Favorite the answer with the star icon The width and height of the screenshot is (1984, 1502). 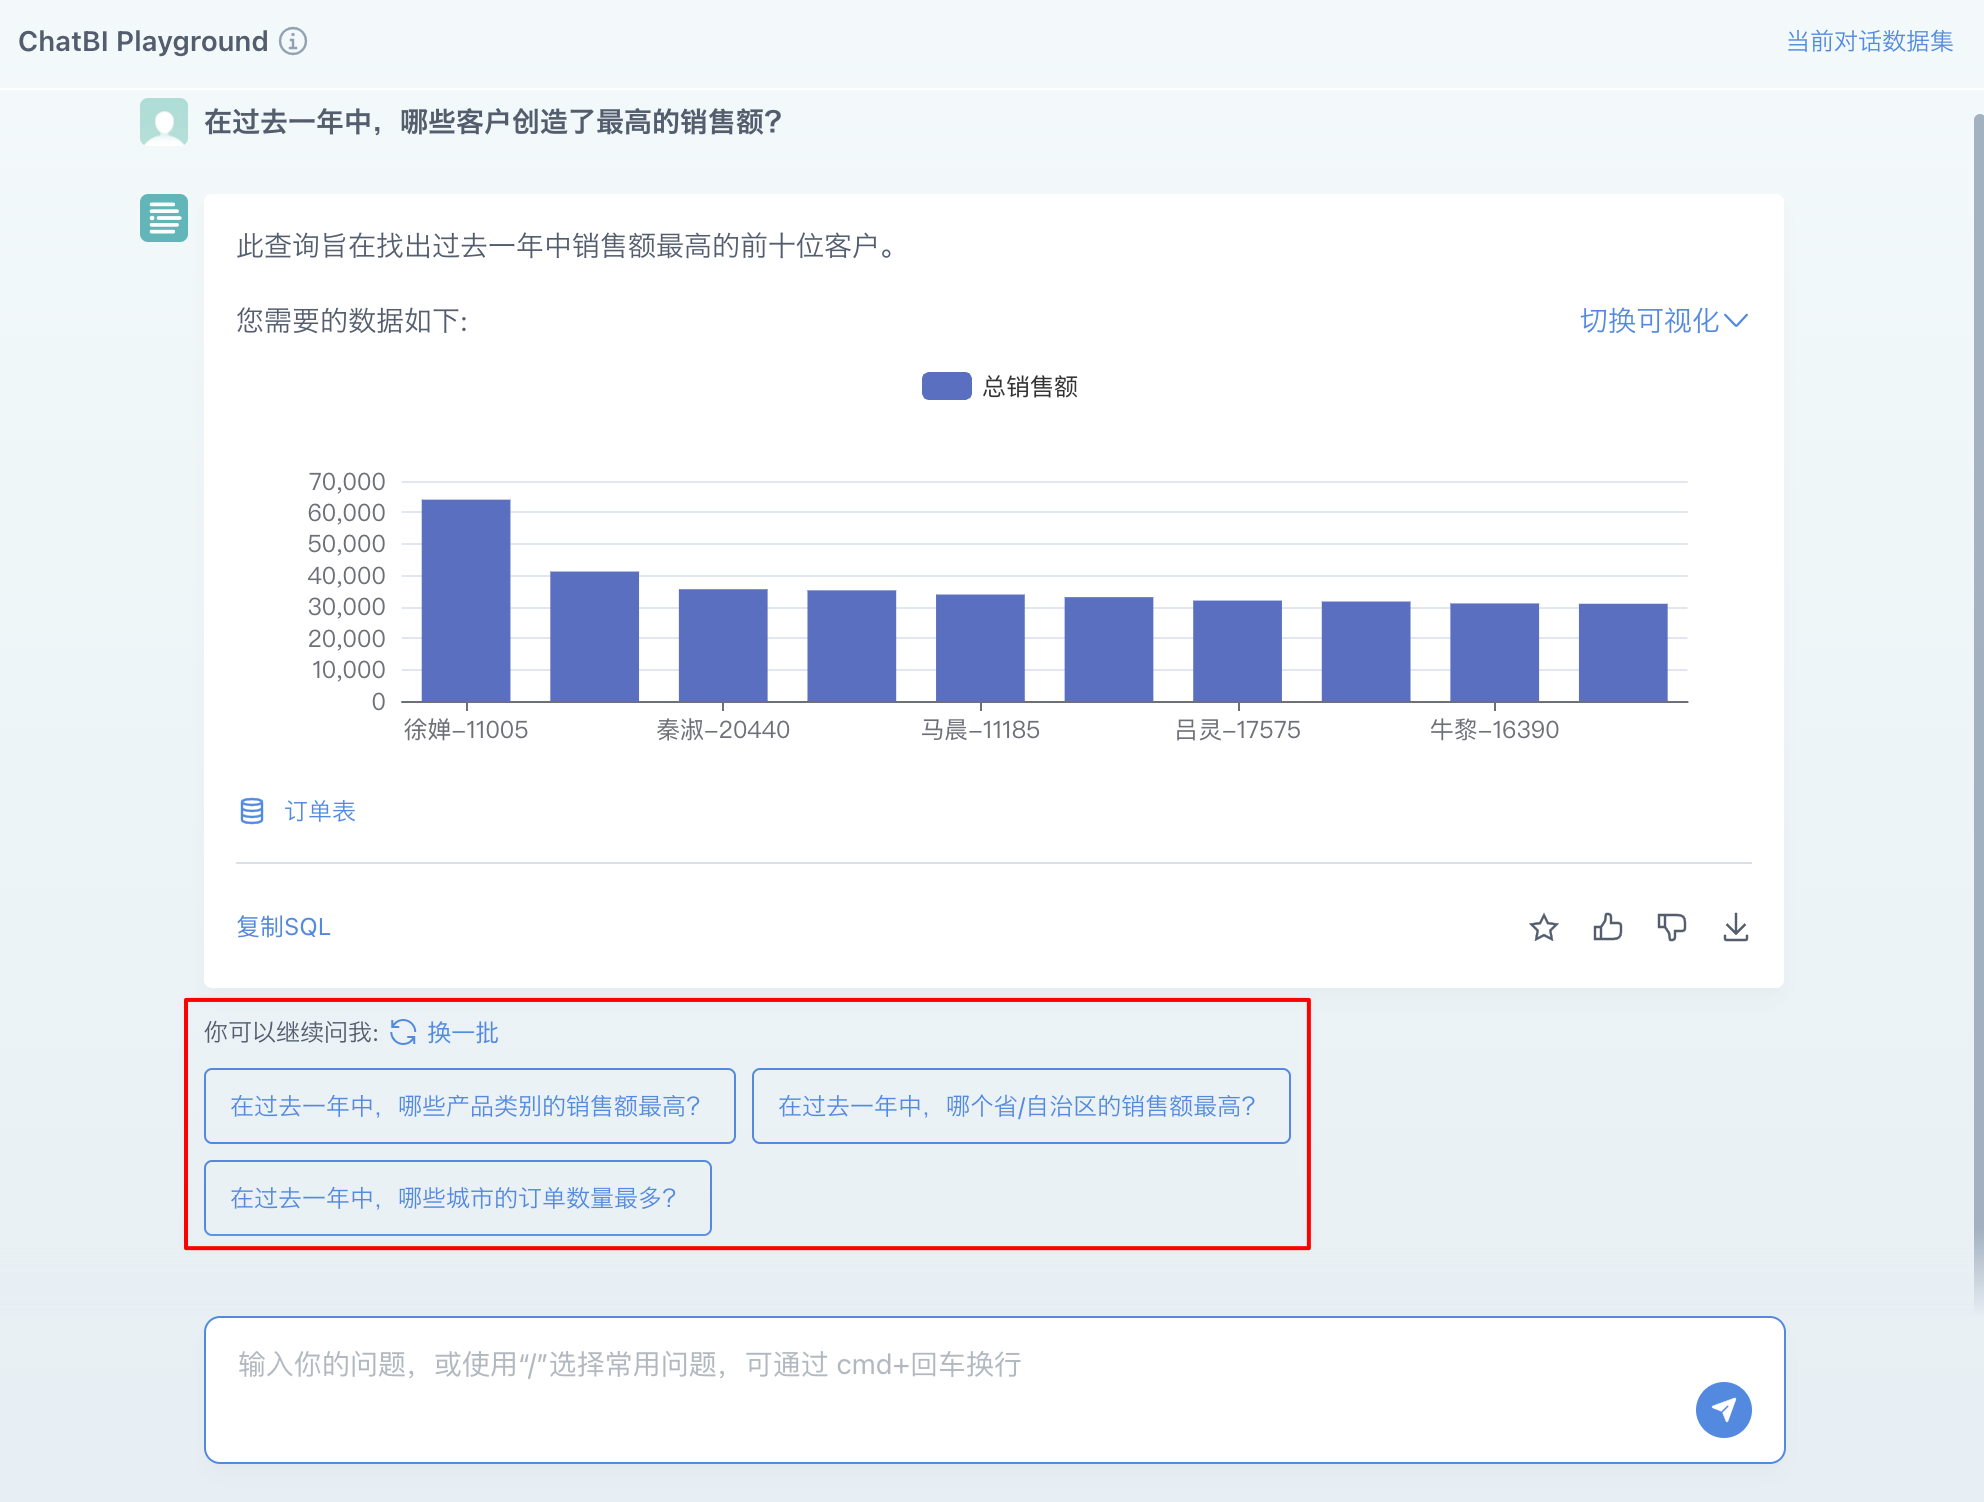click(1544, 928)
